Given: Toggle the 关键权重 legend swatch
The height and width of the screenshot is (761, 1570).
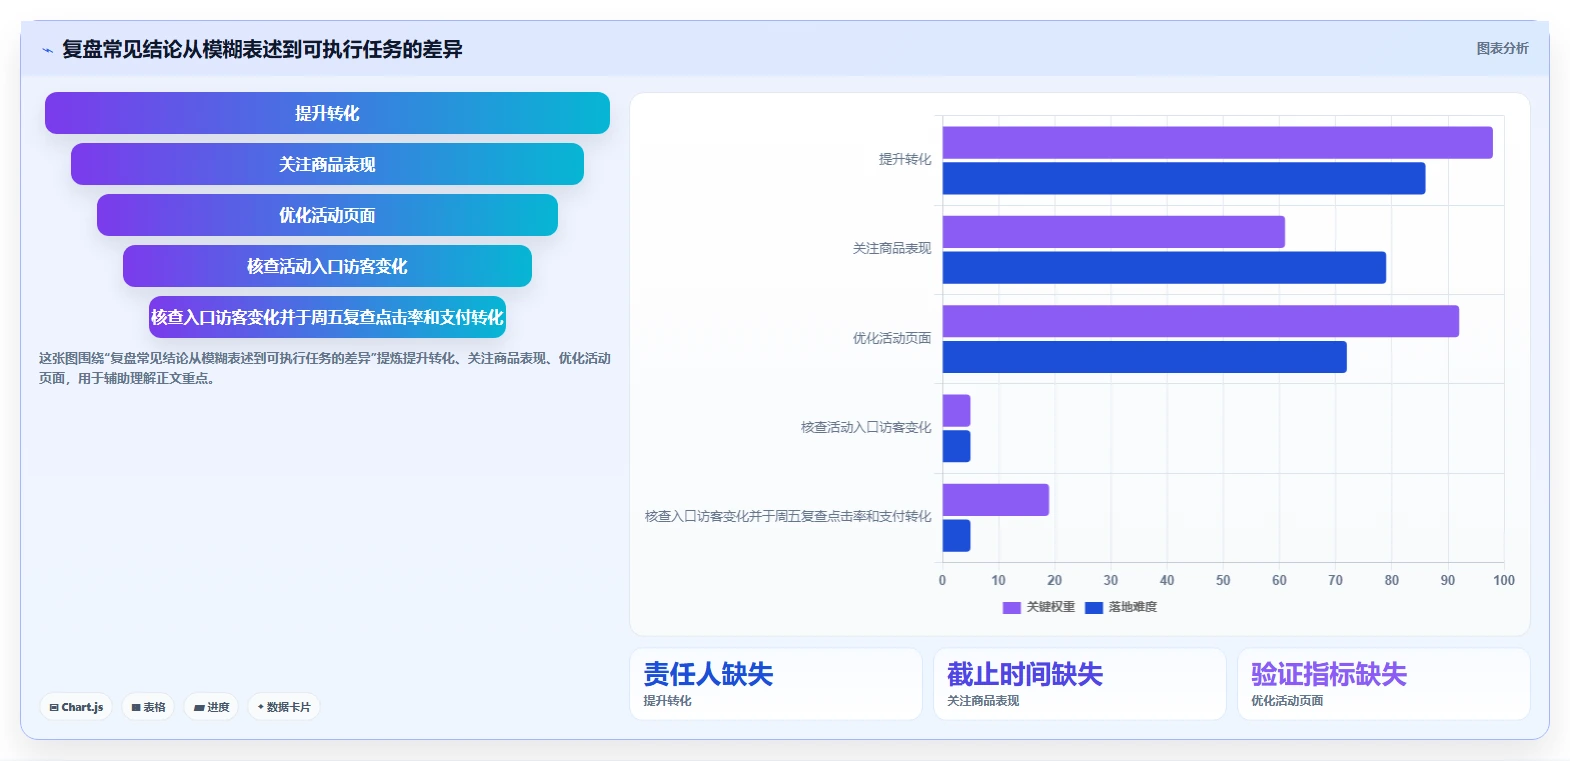Looking at the screenshot, I should click(1011, 607).
